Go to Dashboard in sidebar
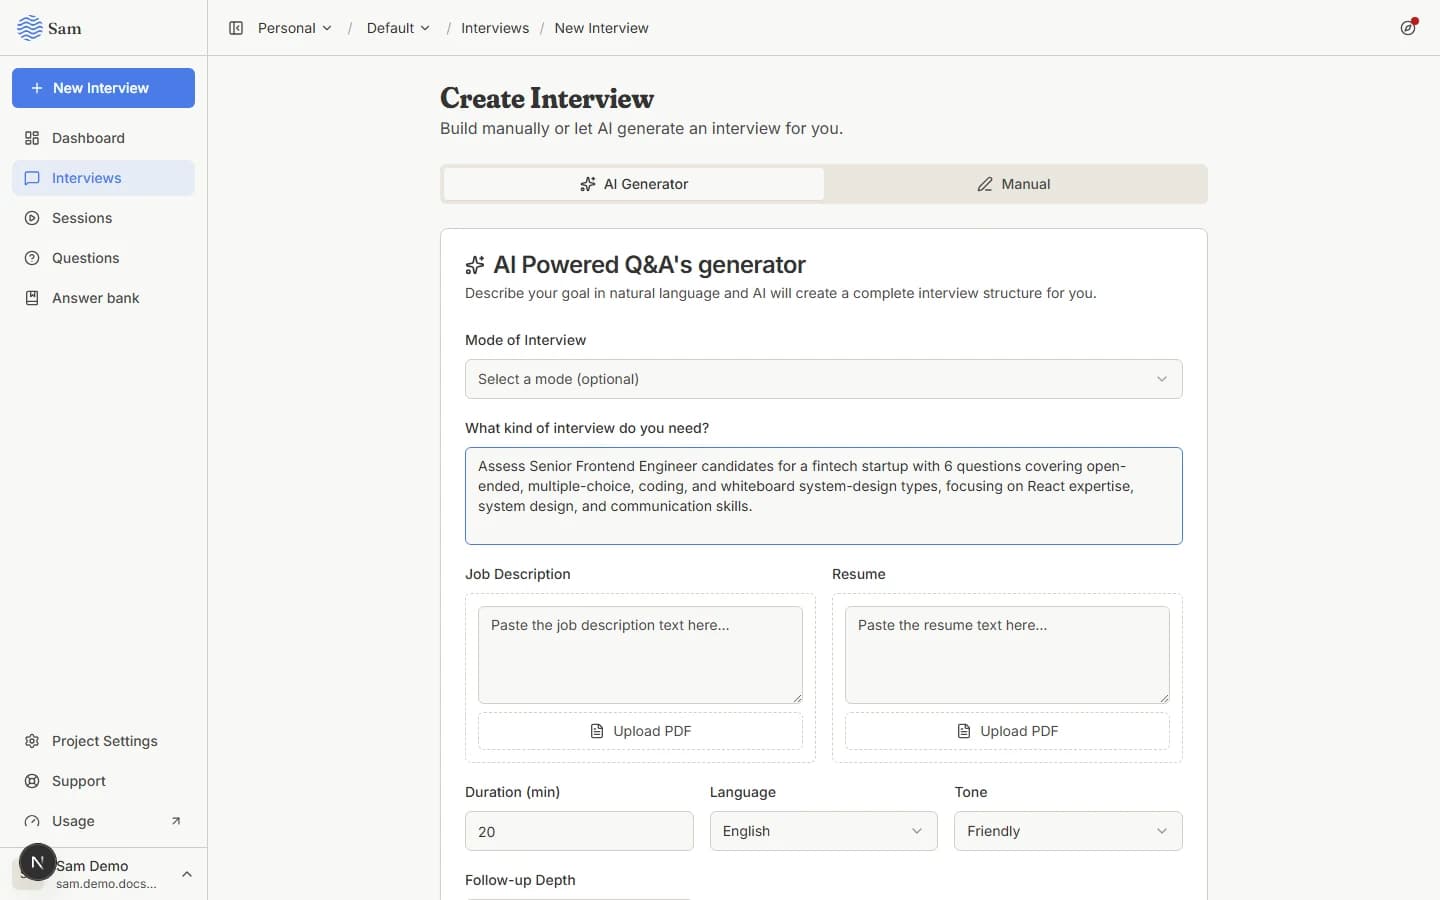 [103, 138]
